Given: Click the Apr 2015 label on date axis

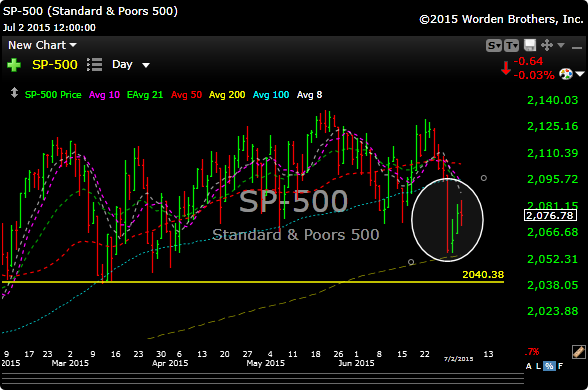Looking at the screenshot, I should click(x=170, y=363).
